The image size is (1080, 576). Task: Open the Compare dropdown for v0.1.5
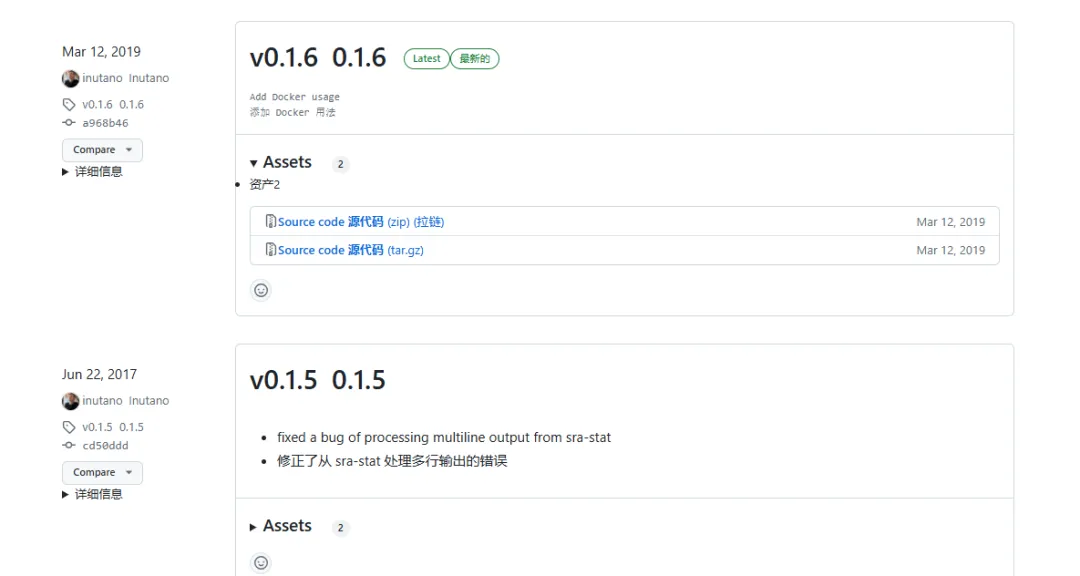pos(102,472)
